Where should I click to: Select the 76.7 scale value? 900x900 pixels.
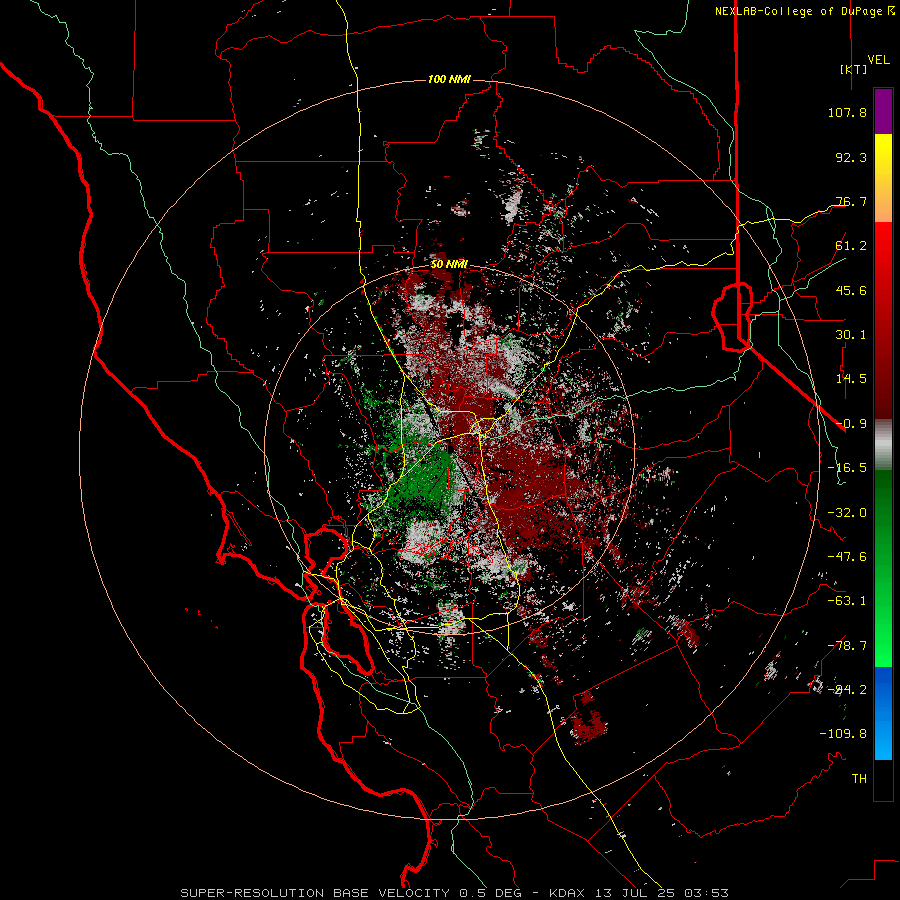[x=851, y=201]
